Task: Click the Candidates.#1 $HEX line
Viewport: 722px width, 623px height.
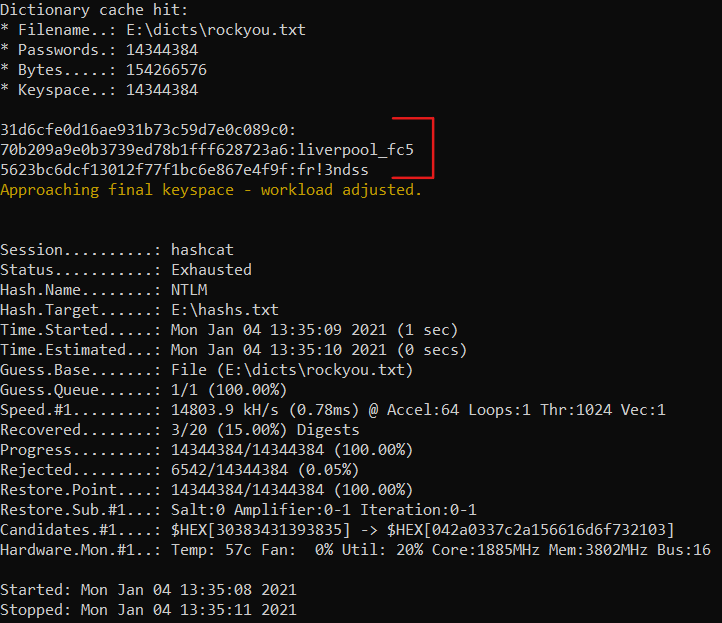Action: (x=338, y=530)
